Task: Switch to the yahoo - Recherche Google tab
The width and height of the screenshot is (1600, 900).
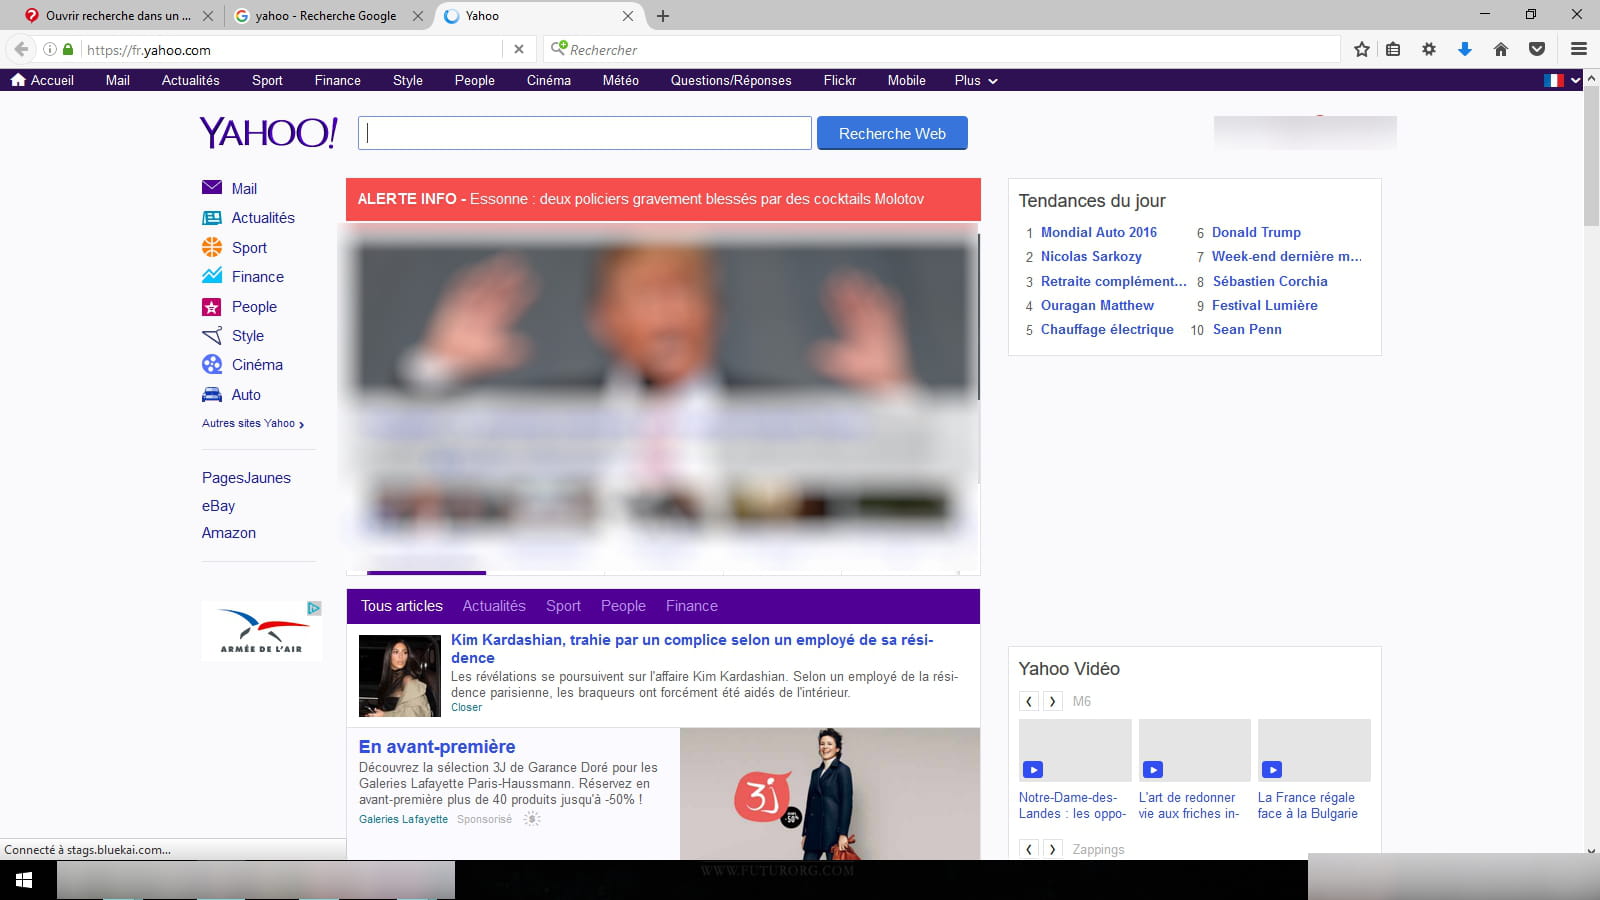Action: [327, 16]
